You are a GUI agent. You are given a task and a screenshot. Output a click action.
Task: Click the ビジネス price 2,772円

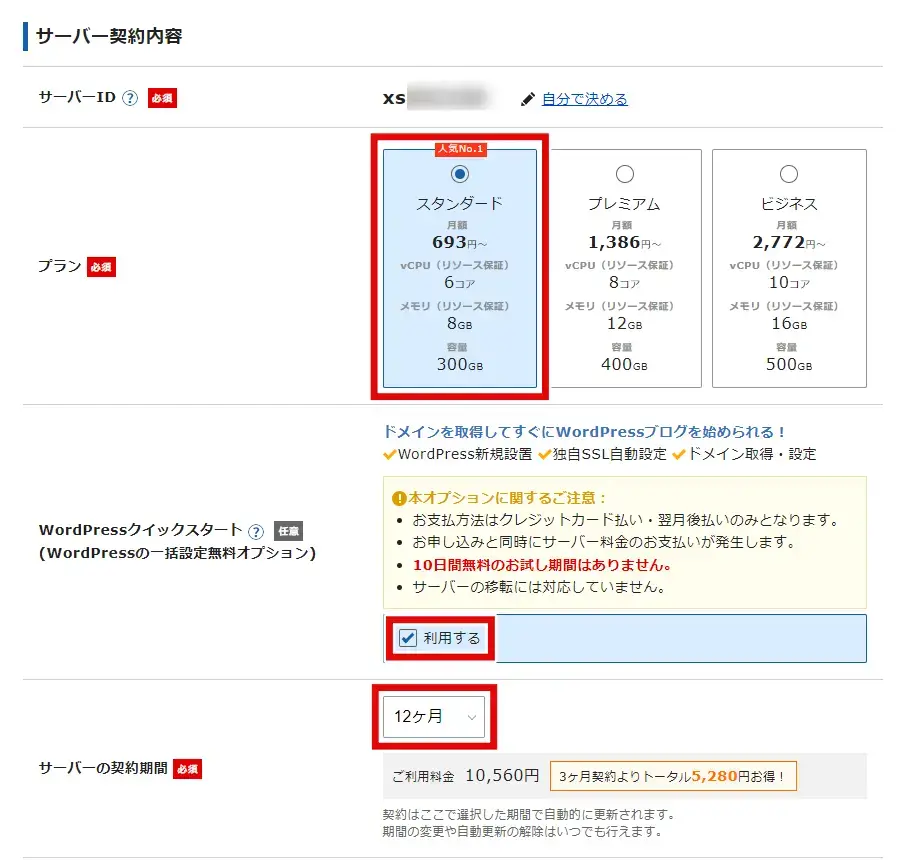pos(789,242)
